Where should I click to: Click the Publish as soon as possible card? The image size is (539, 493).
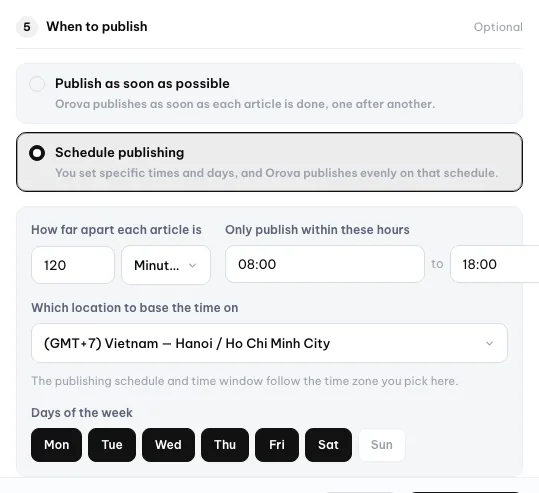click(270, 93)
